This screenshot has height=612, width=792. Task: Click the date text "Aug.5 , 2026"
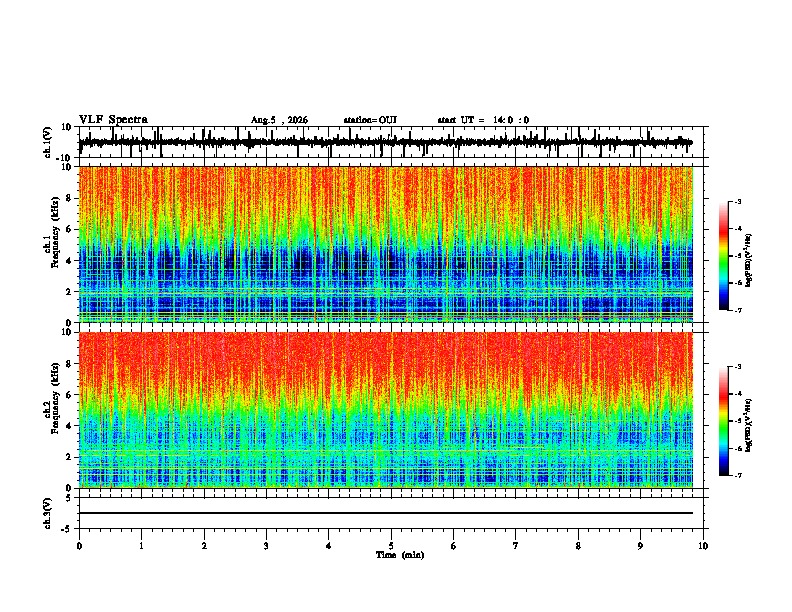[279, 120]
